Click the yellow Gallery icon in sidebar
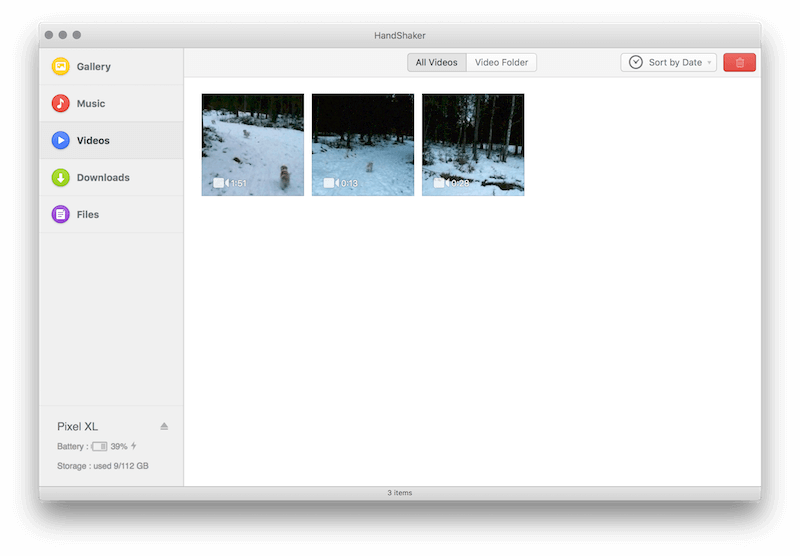The image size is (800, 556). (x=61, y=67)
